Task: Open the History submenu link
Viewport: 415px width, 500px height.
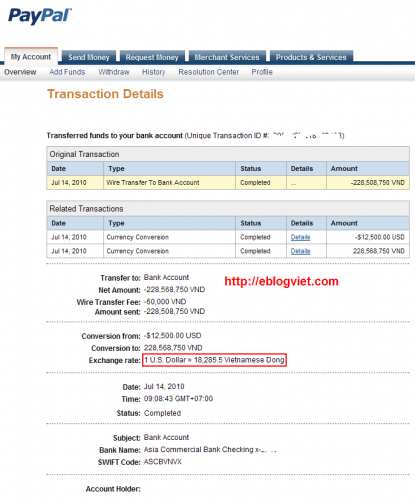Action: pyautogui.click(x=154, y=72)
